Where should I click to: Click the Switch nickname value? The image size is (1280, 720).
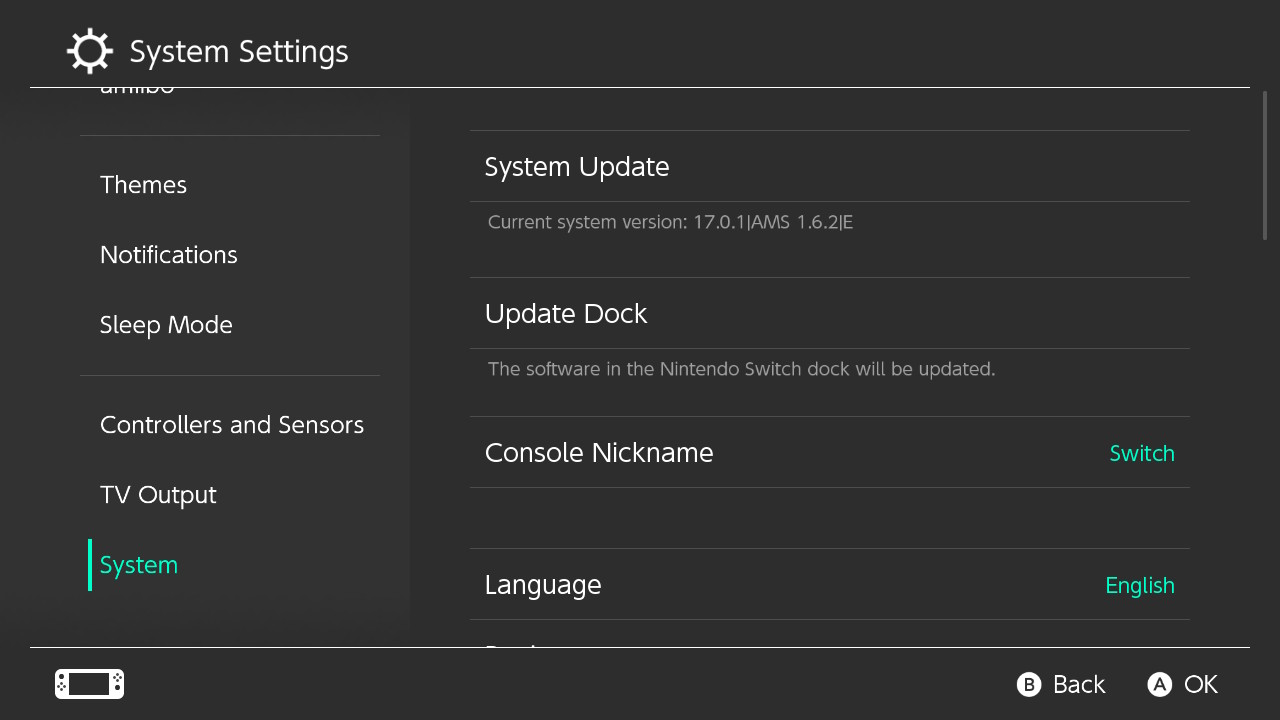pyautogui.click(x=1141, y=454)
